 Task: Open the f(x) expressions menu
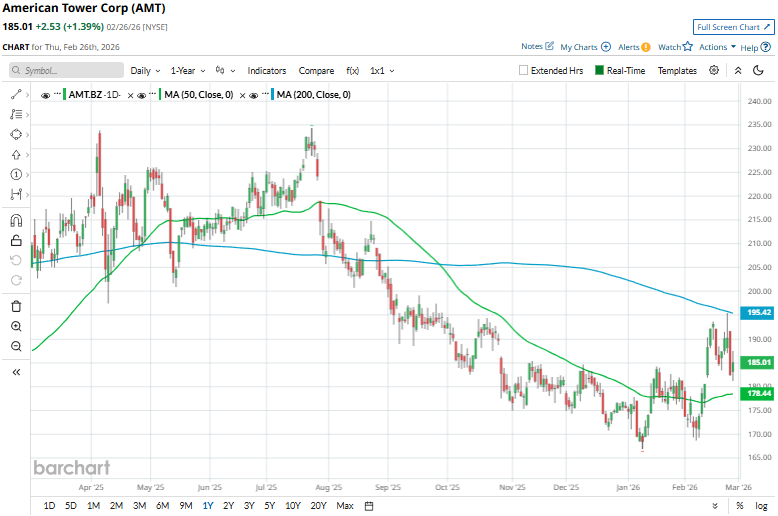pyautogui.click(x=352, y=71)
